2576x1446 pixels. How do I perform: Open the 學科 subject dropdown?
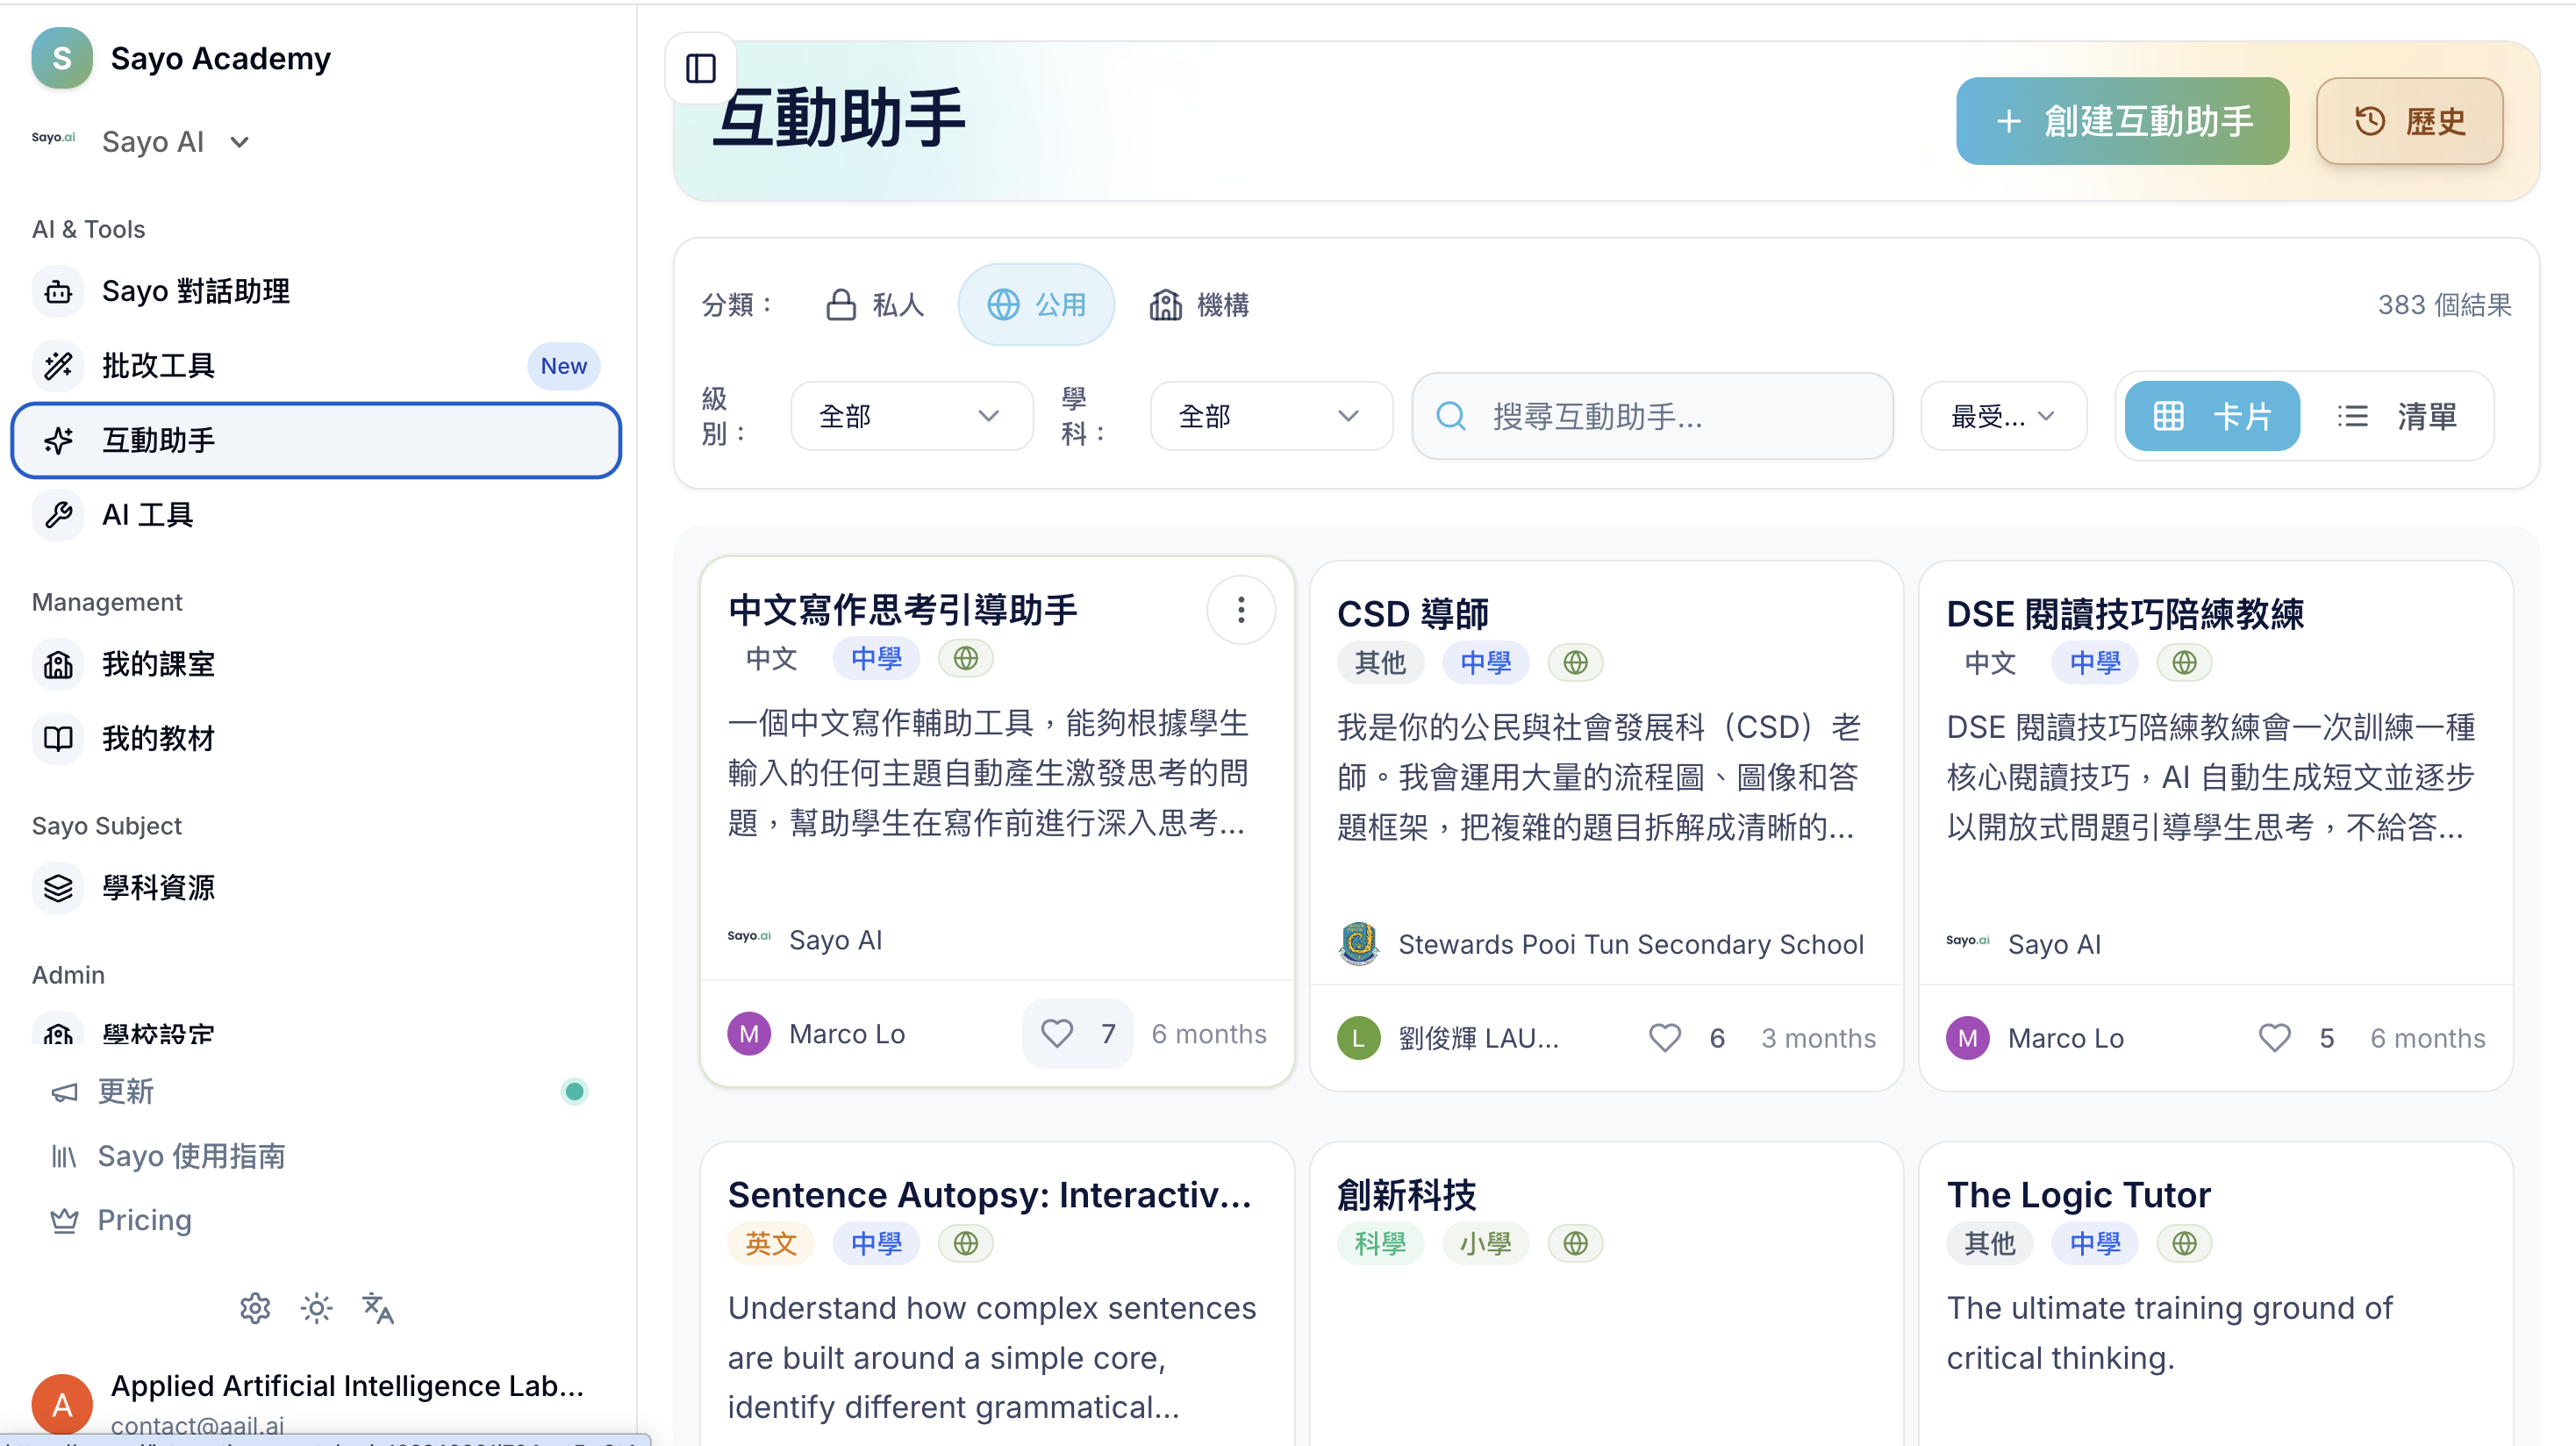click(1271, 416)
